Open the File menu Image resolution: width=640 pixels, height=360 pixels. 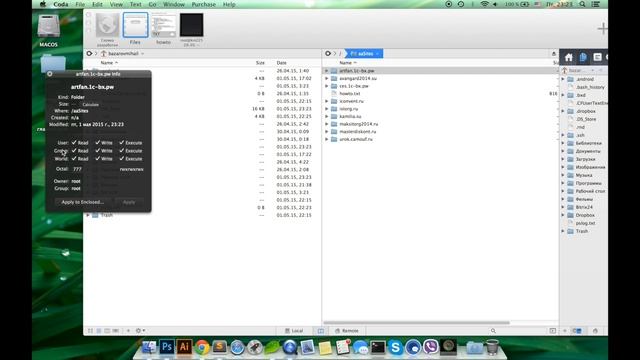80,4
